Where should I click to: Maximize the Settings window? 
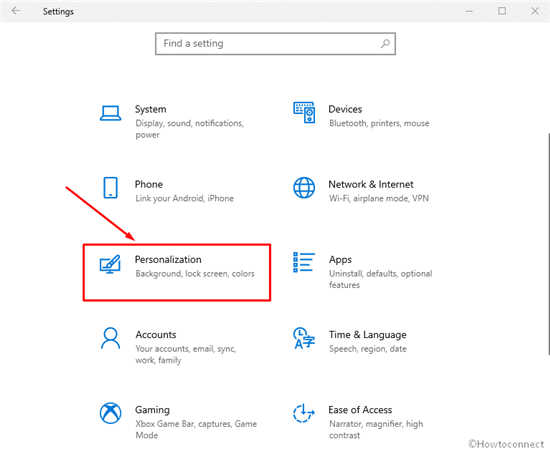(x=502, y=11)
